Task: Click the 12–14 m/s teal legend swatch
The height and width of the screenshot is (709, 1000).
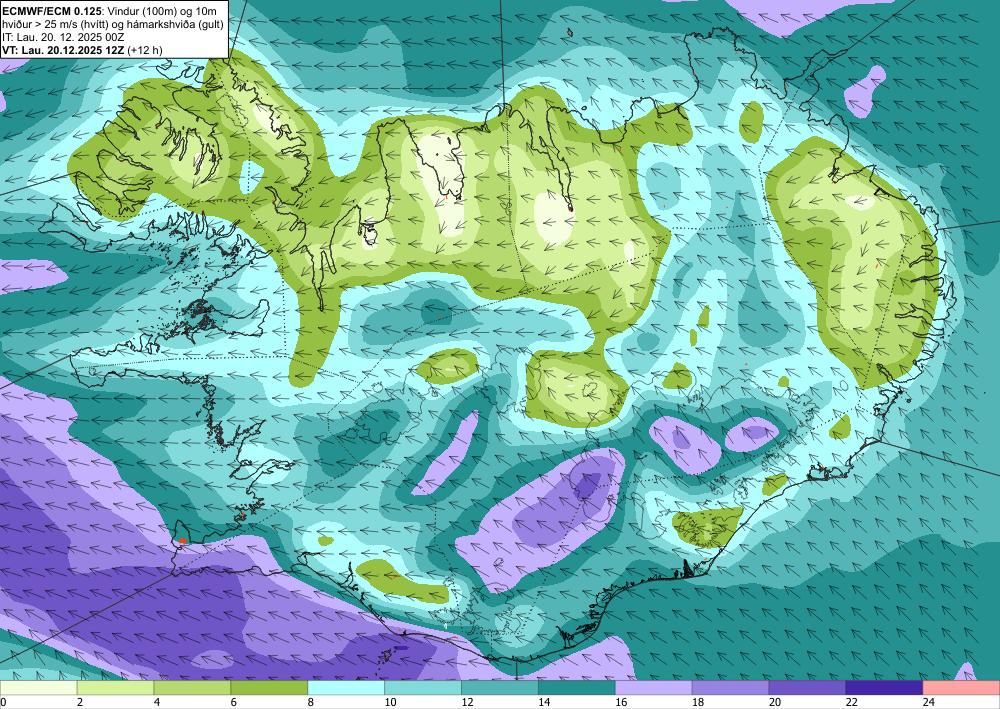Action: (x=500, y=688)
